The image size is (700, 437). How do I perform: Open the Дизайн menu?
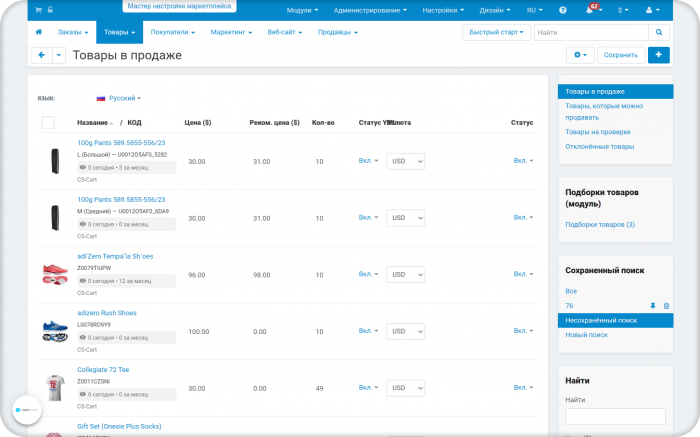tap(495, 10)
